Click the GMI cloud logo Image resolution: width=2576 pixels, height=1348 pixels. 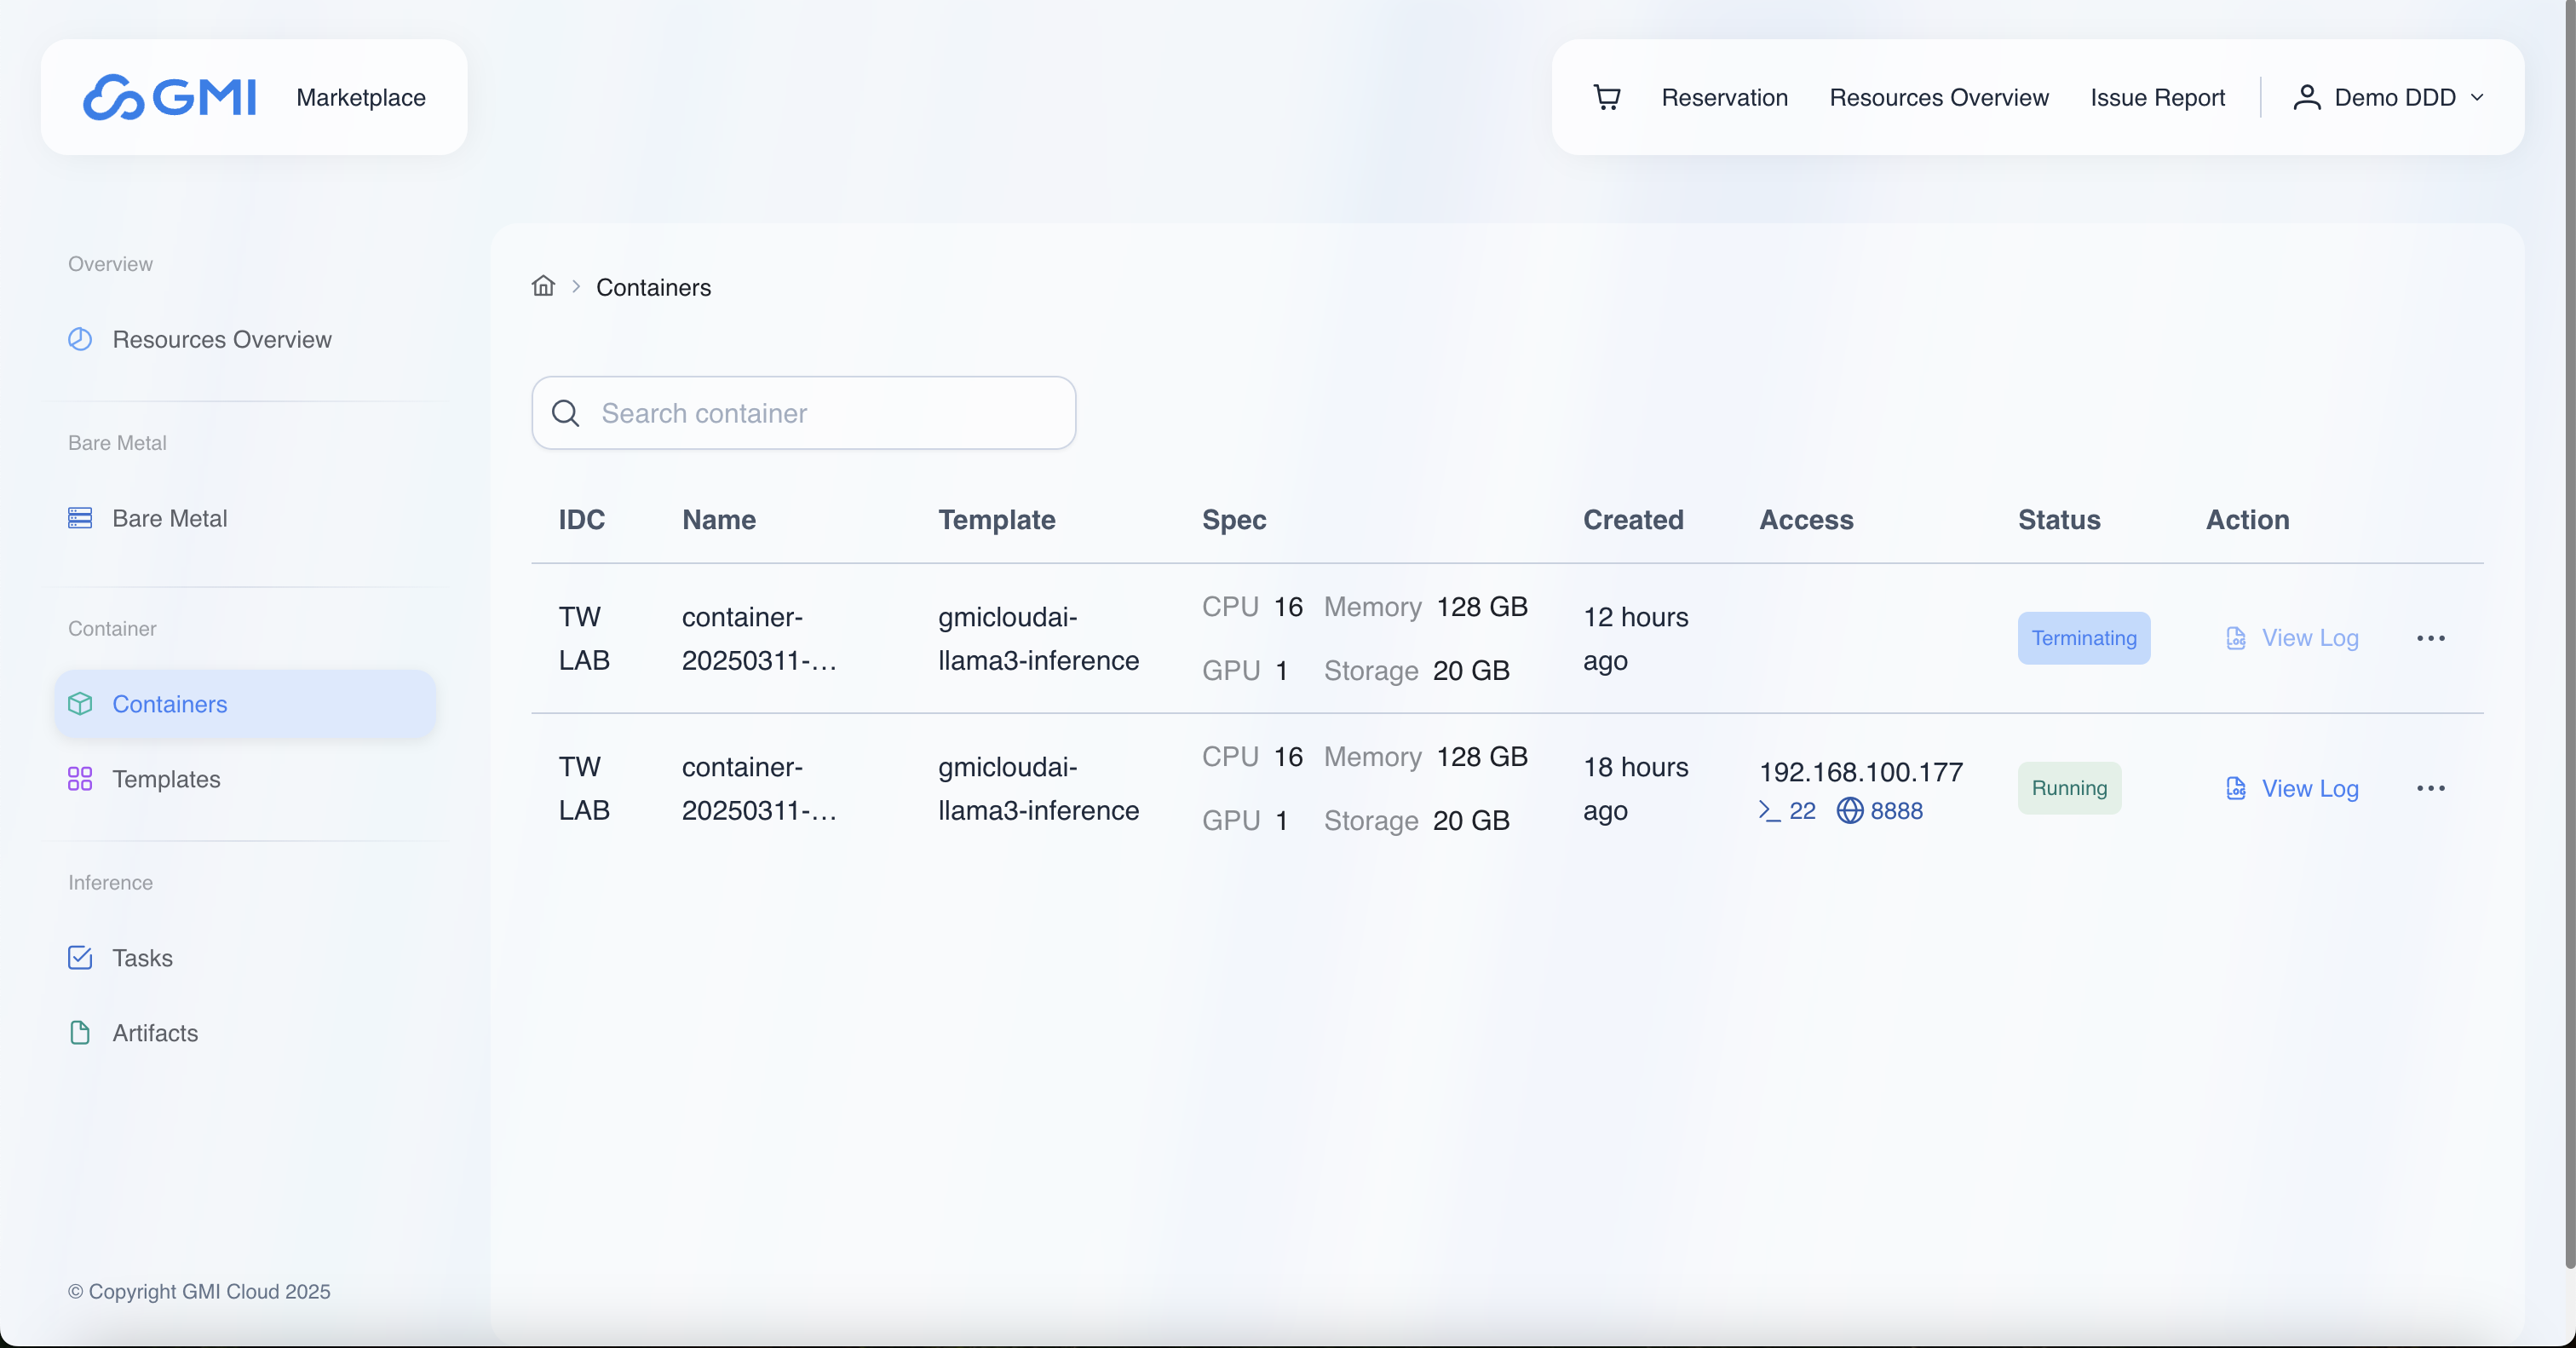[169, 97]
